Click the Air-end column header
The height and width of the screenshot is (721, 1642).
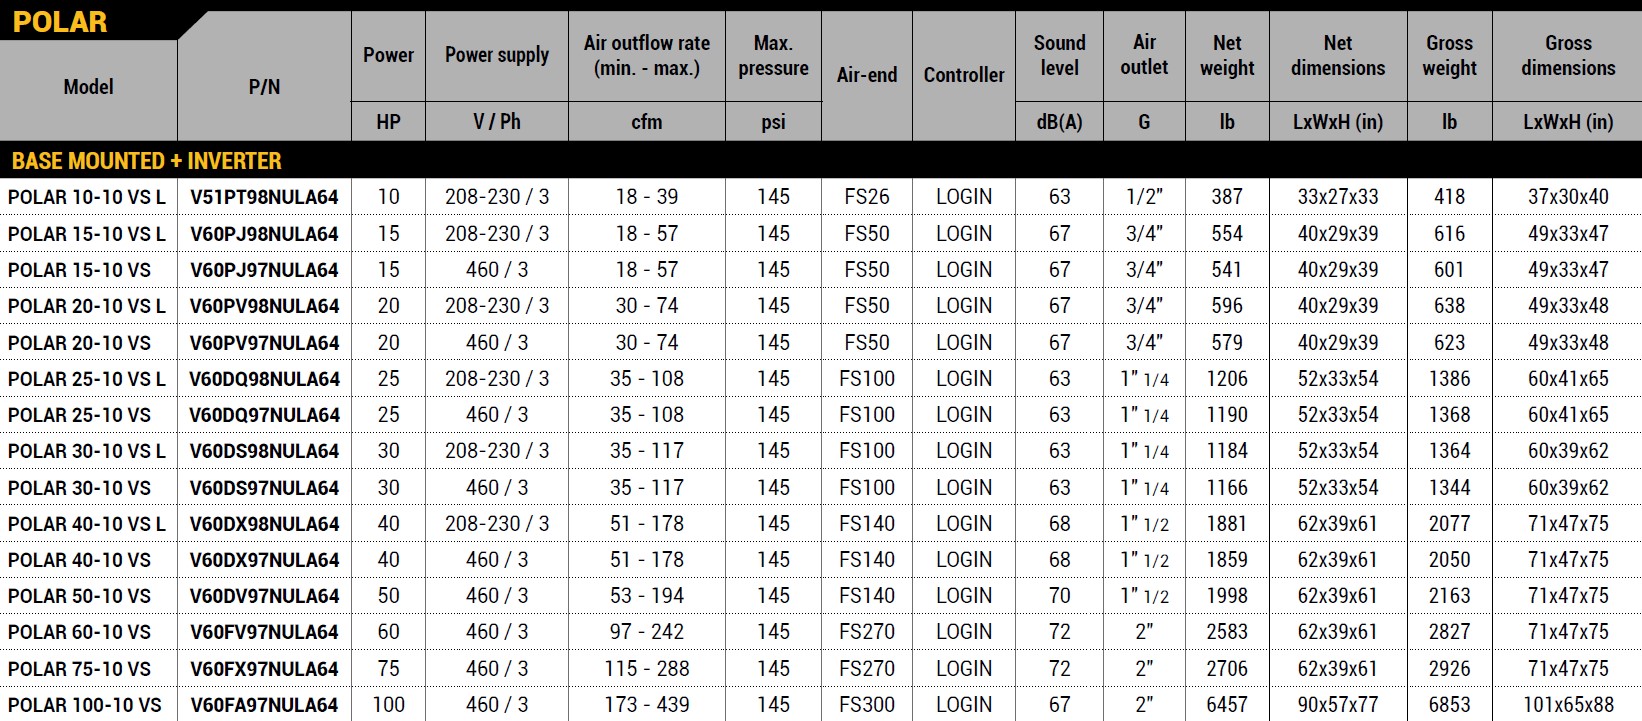867,75
